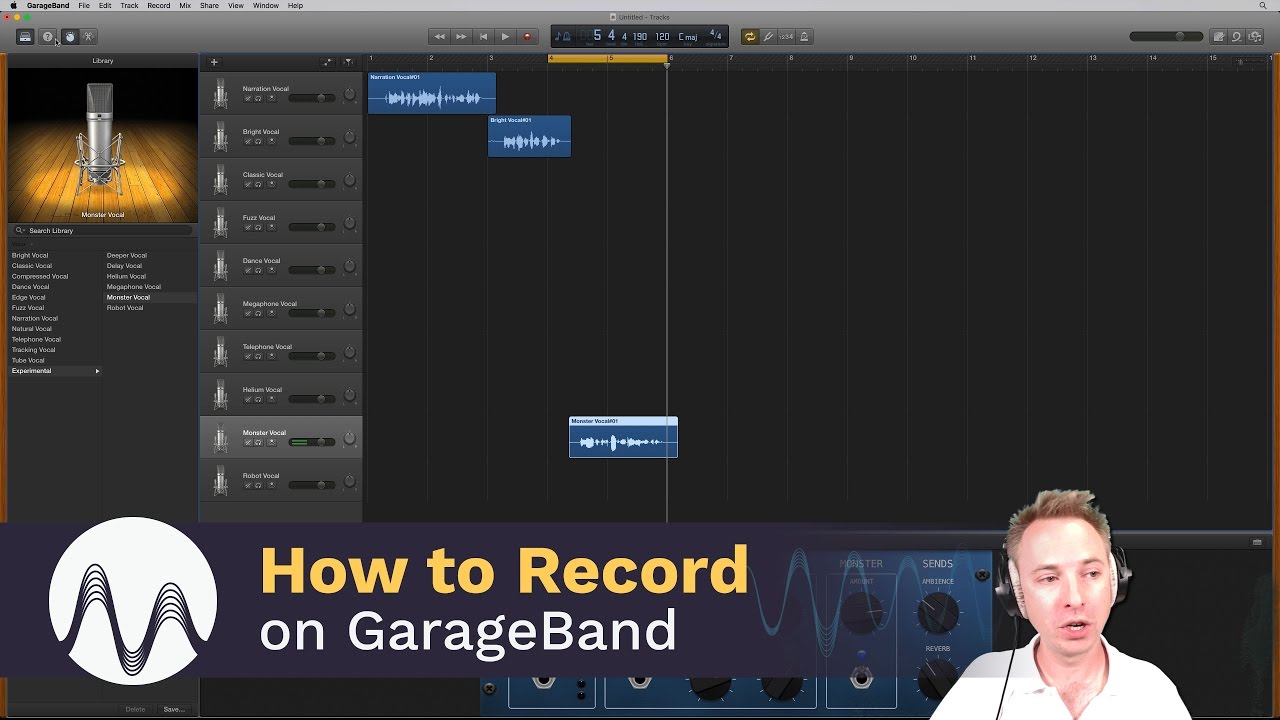Go to beginning with the transport button
Image resolution: width=1280 pixels, height=720 pixels.
pos(483,37)
